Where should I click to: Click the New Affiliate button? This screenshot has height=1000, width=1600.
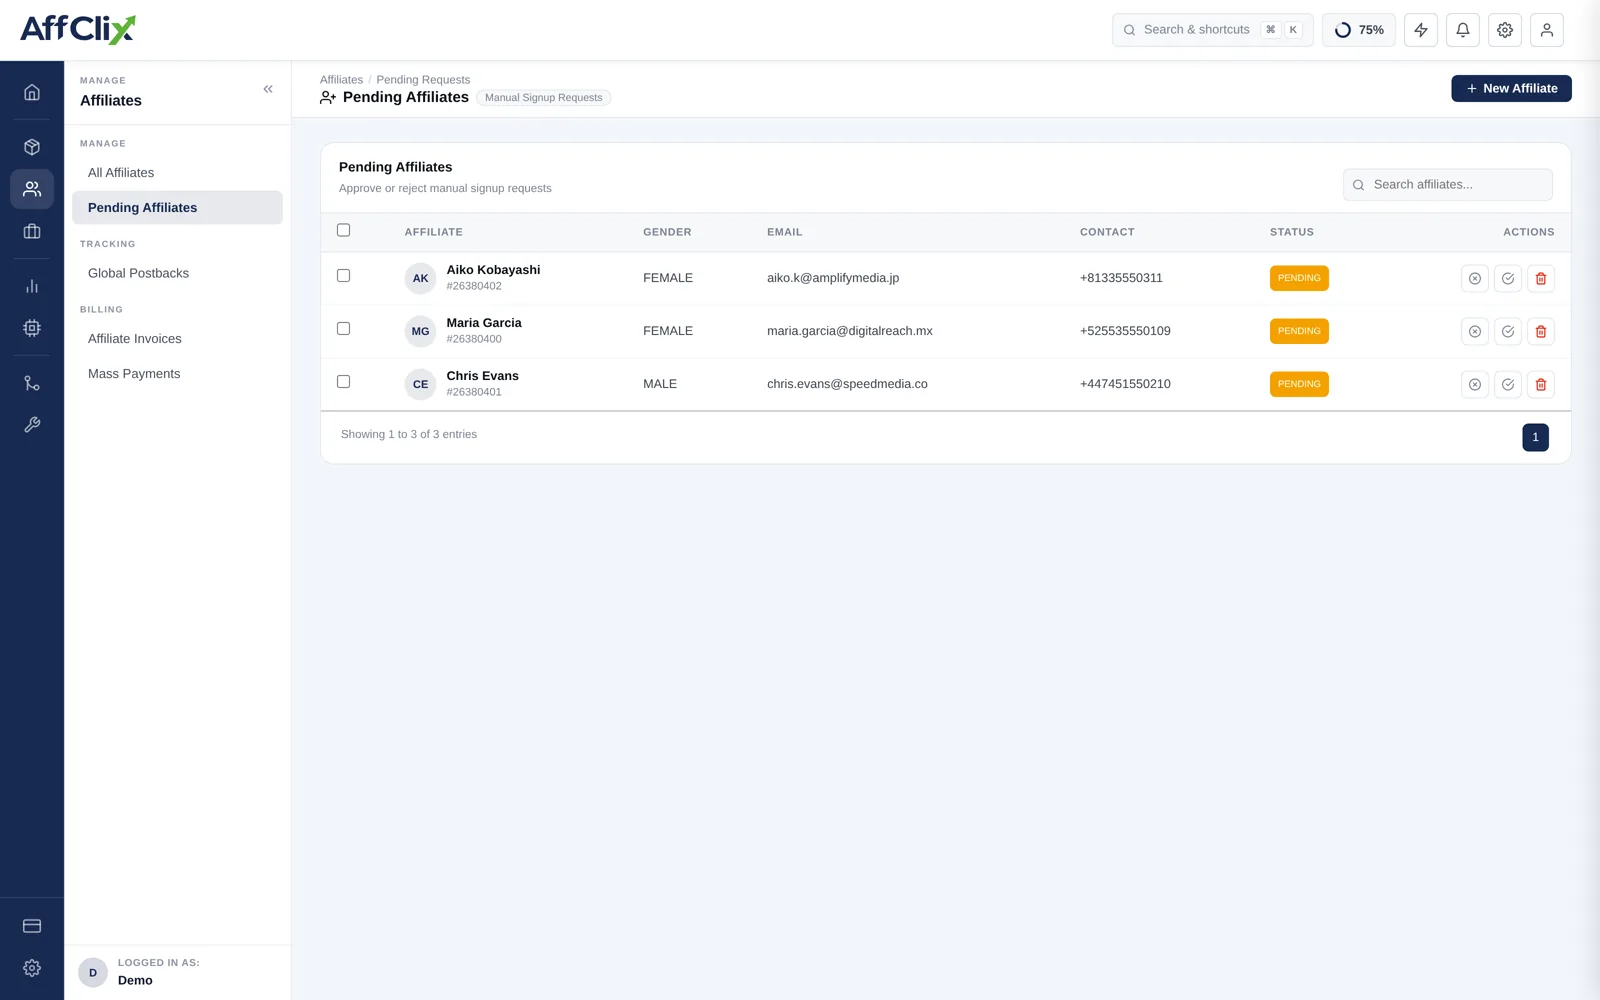point(1511,89)
